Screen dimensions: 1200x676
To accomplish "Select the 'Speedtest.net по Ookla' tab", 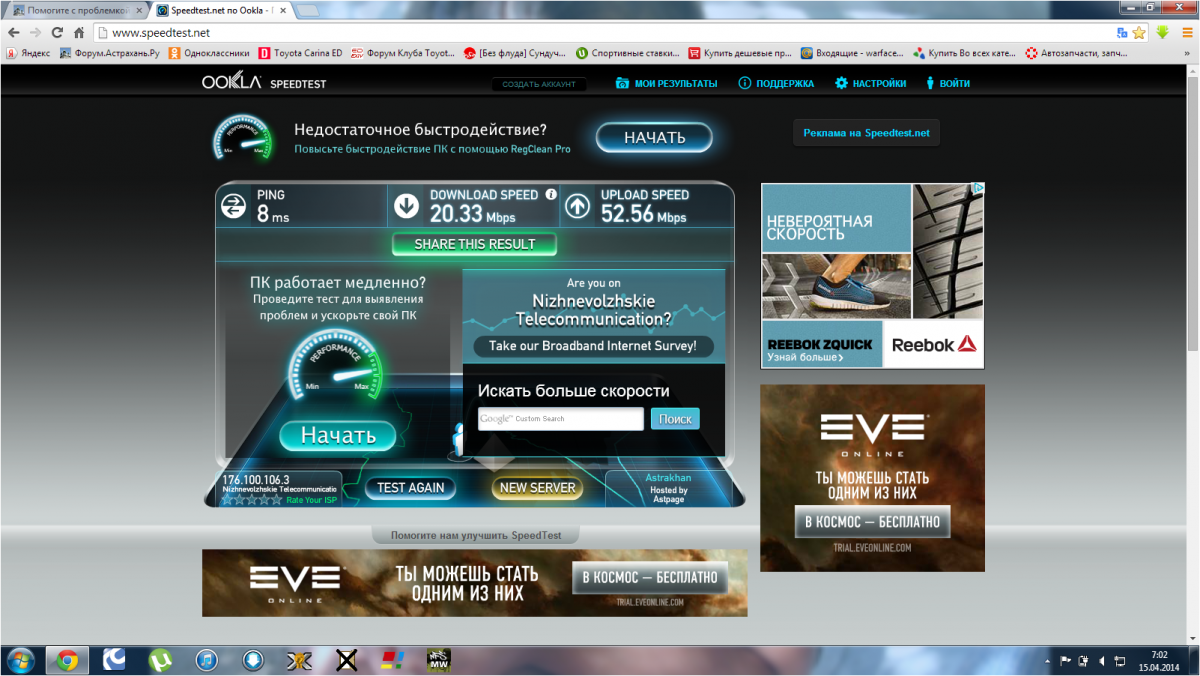I will click(x=222, y=10).
